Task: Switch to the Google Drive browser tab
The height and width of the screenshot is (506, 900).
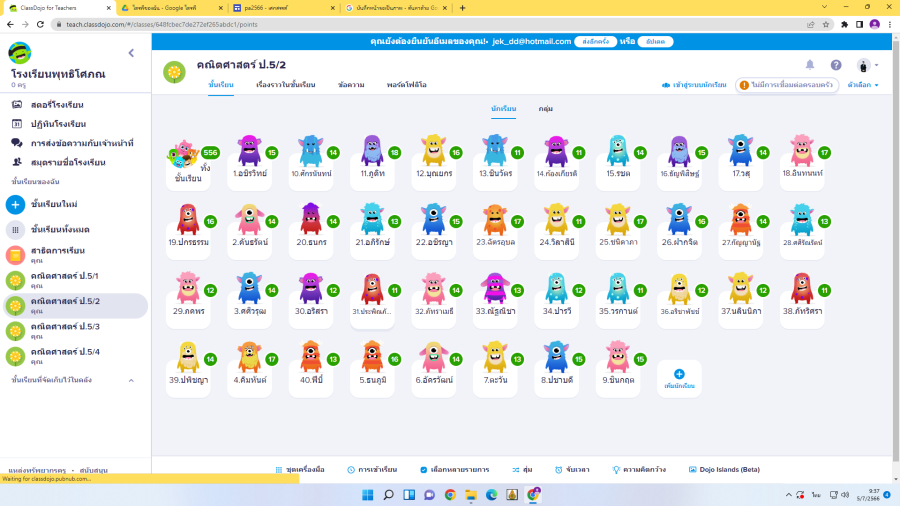Action: (171, 8)
